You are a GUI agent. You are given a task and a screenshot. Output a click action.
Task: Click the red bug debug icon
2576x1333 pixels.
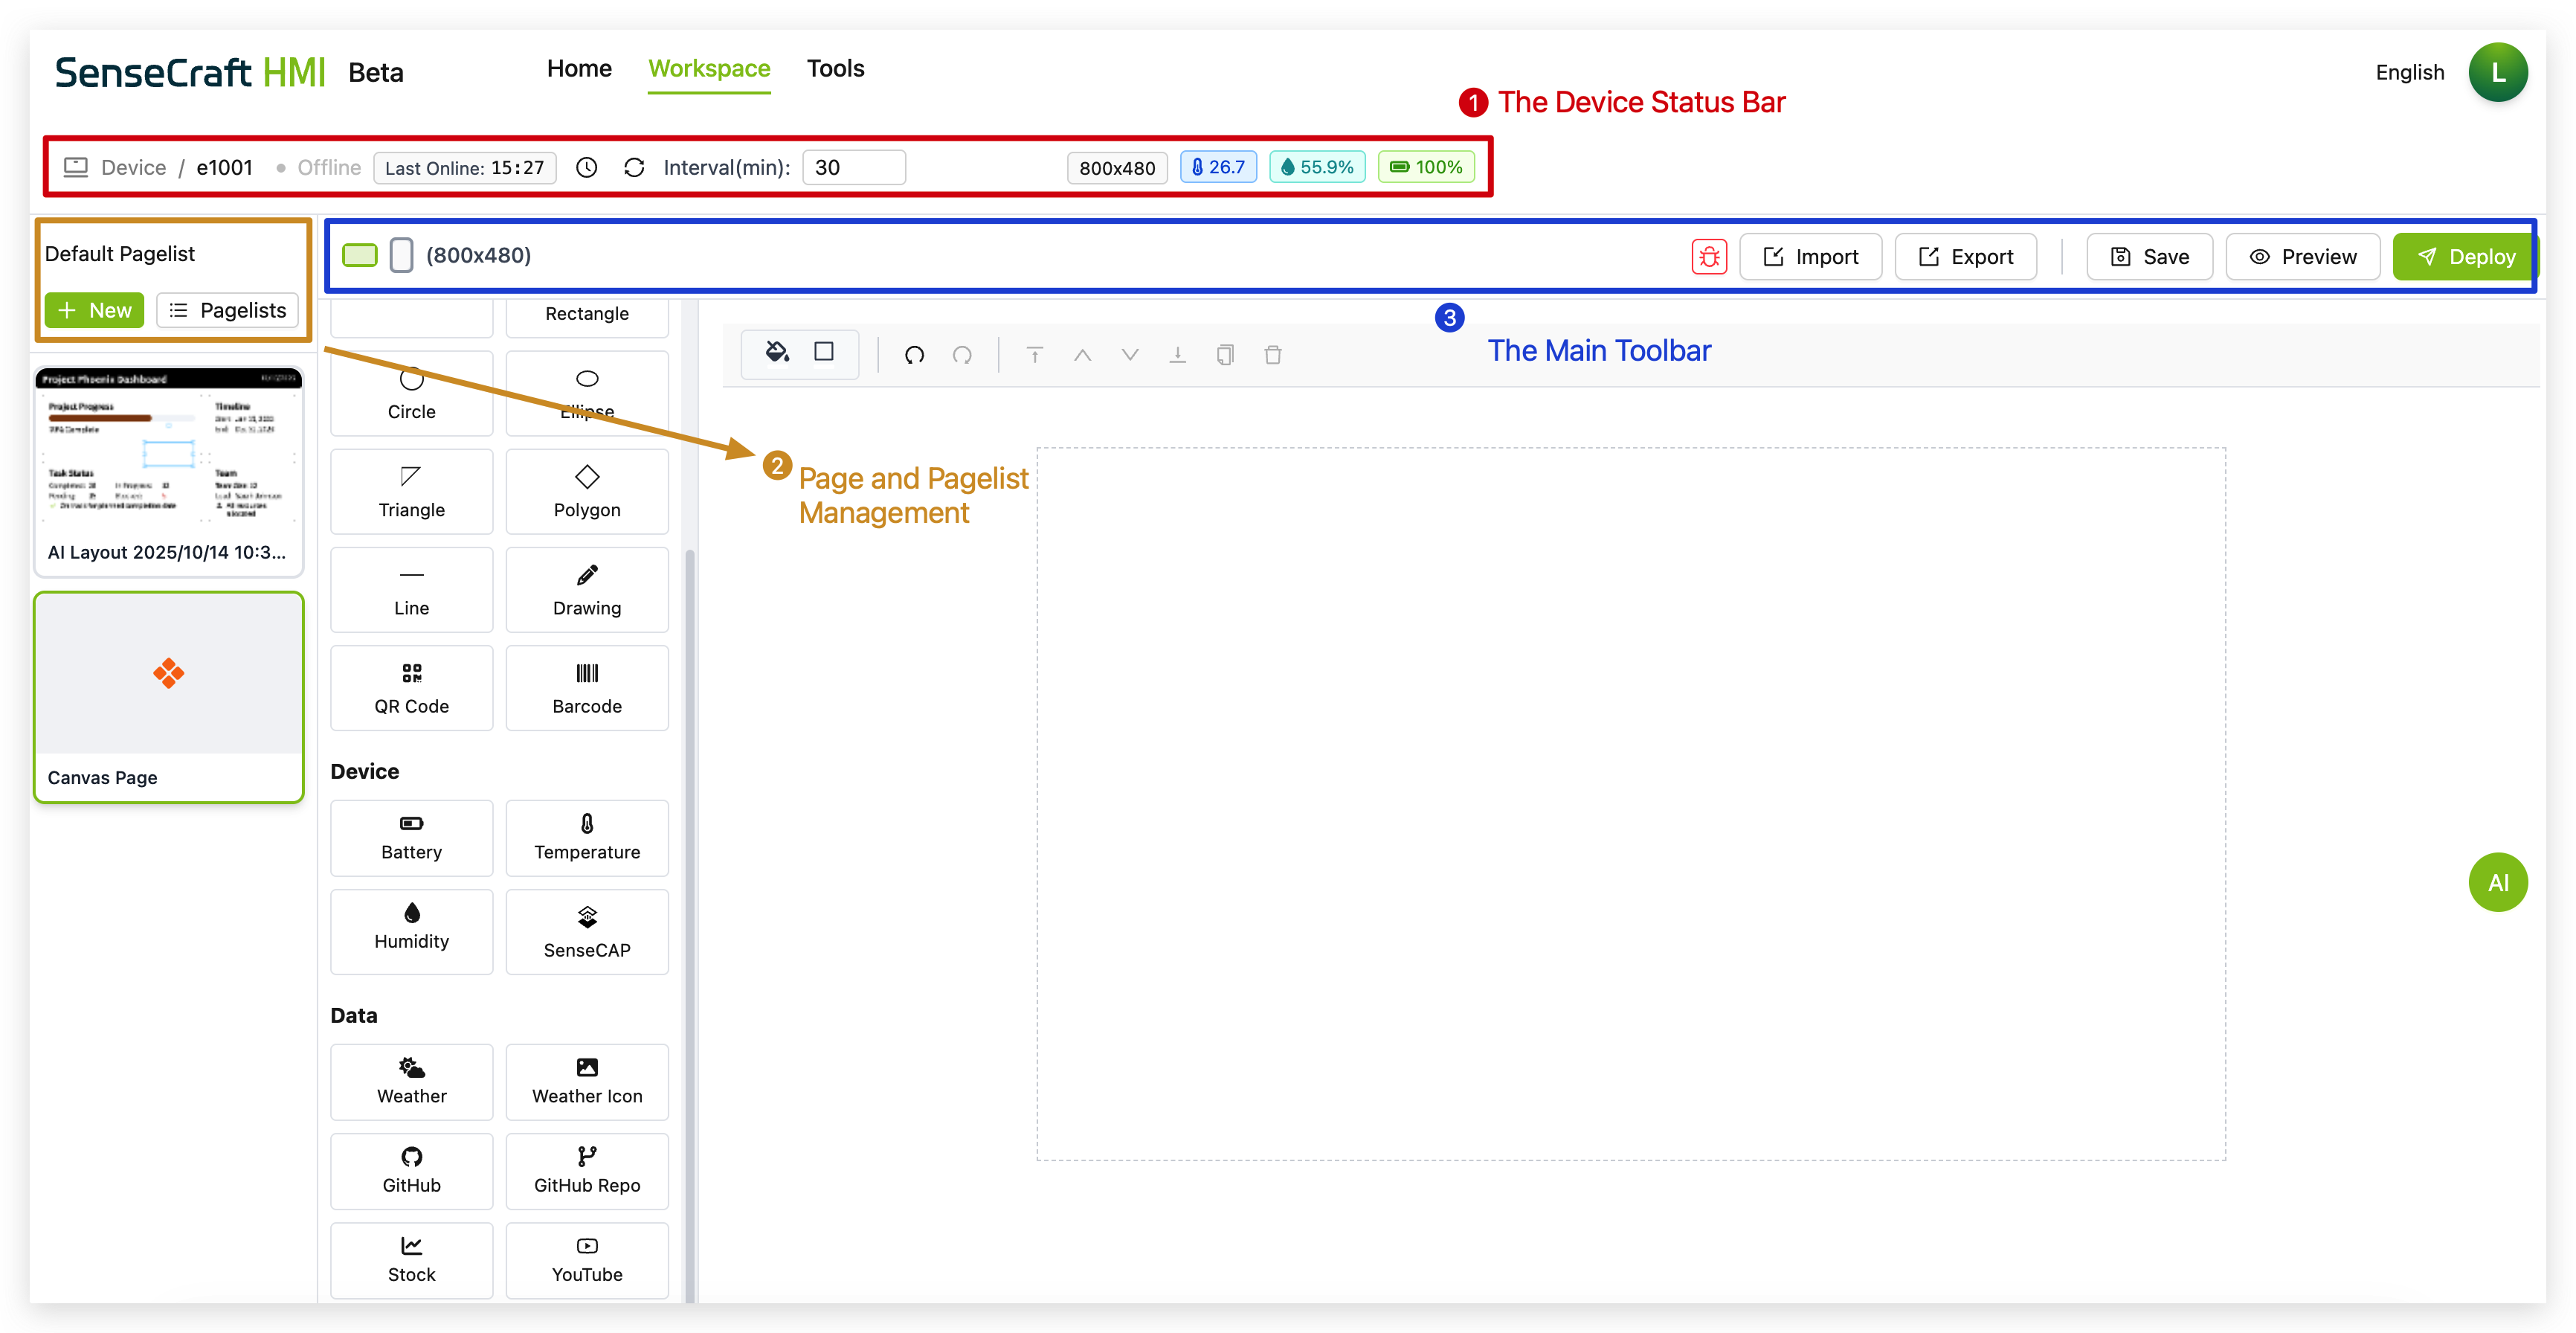(1709, 257)
